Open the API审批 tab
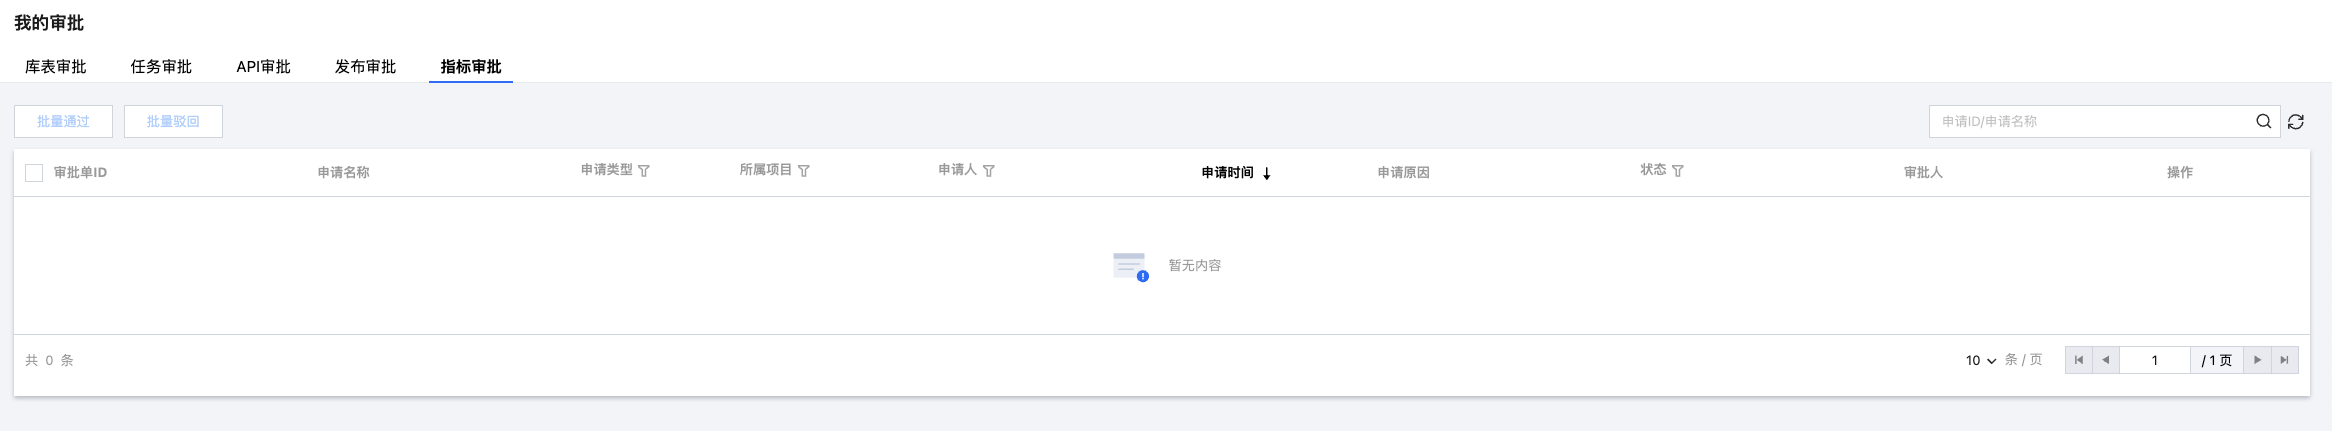 (x=263, y=67)
